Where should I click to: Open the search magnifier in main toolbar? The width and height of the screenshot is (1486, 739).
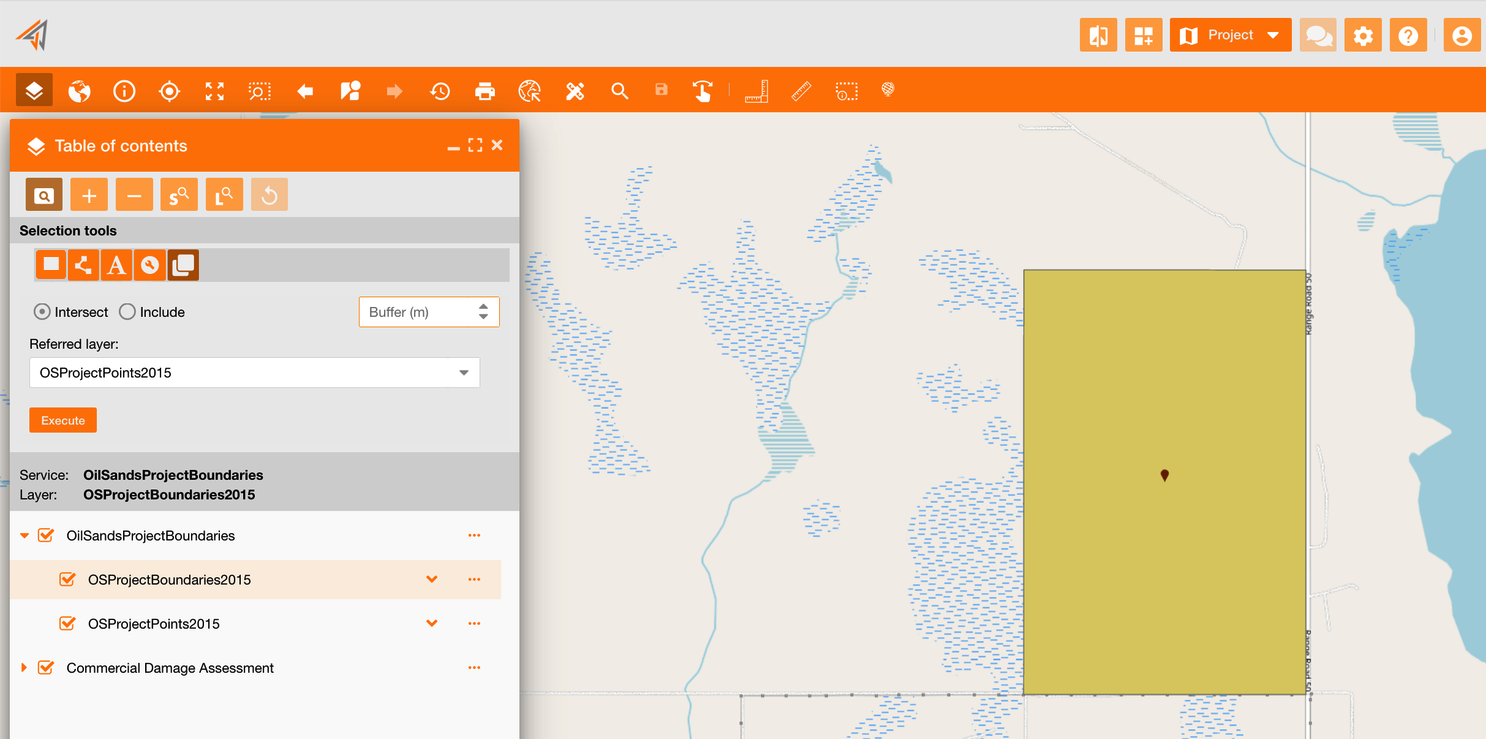coord(620,91)
